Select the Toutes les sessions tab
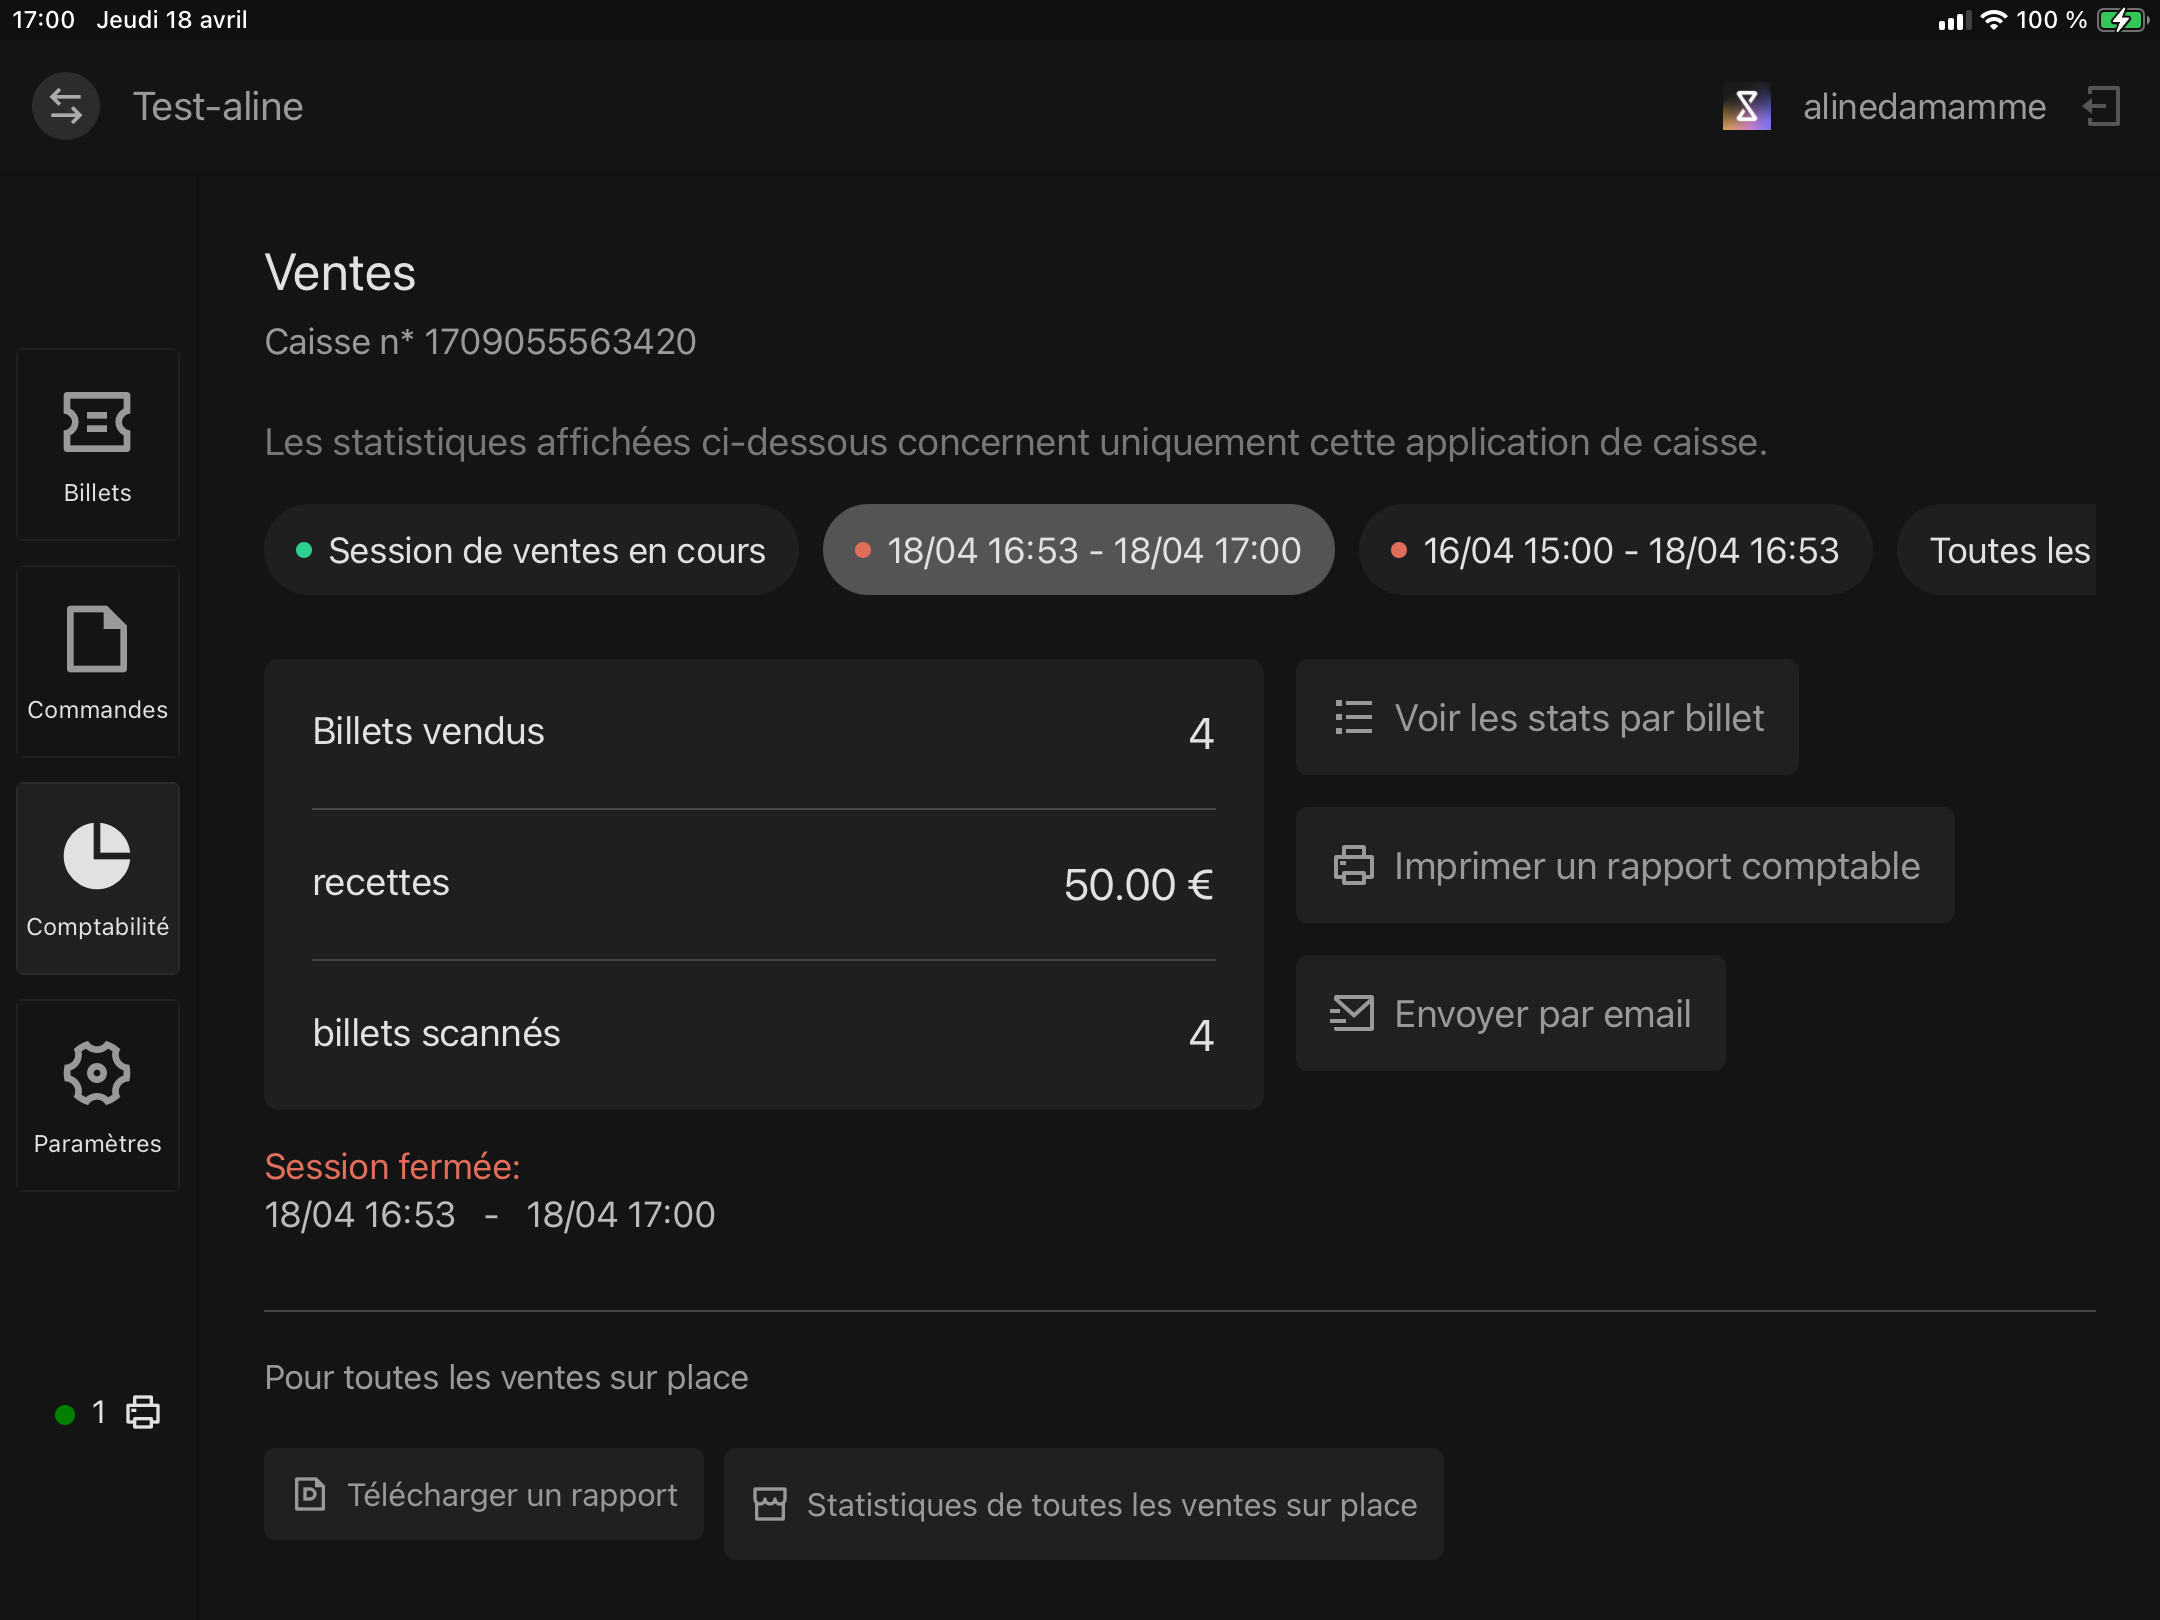2160x1620 pixels. [1997, 550]
